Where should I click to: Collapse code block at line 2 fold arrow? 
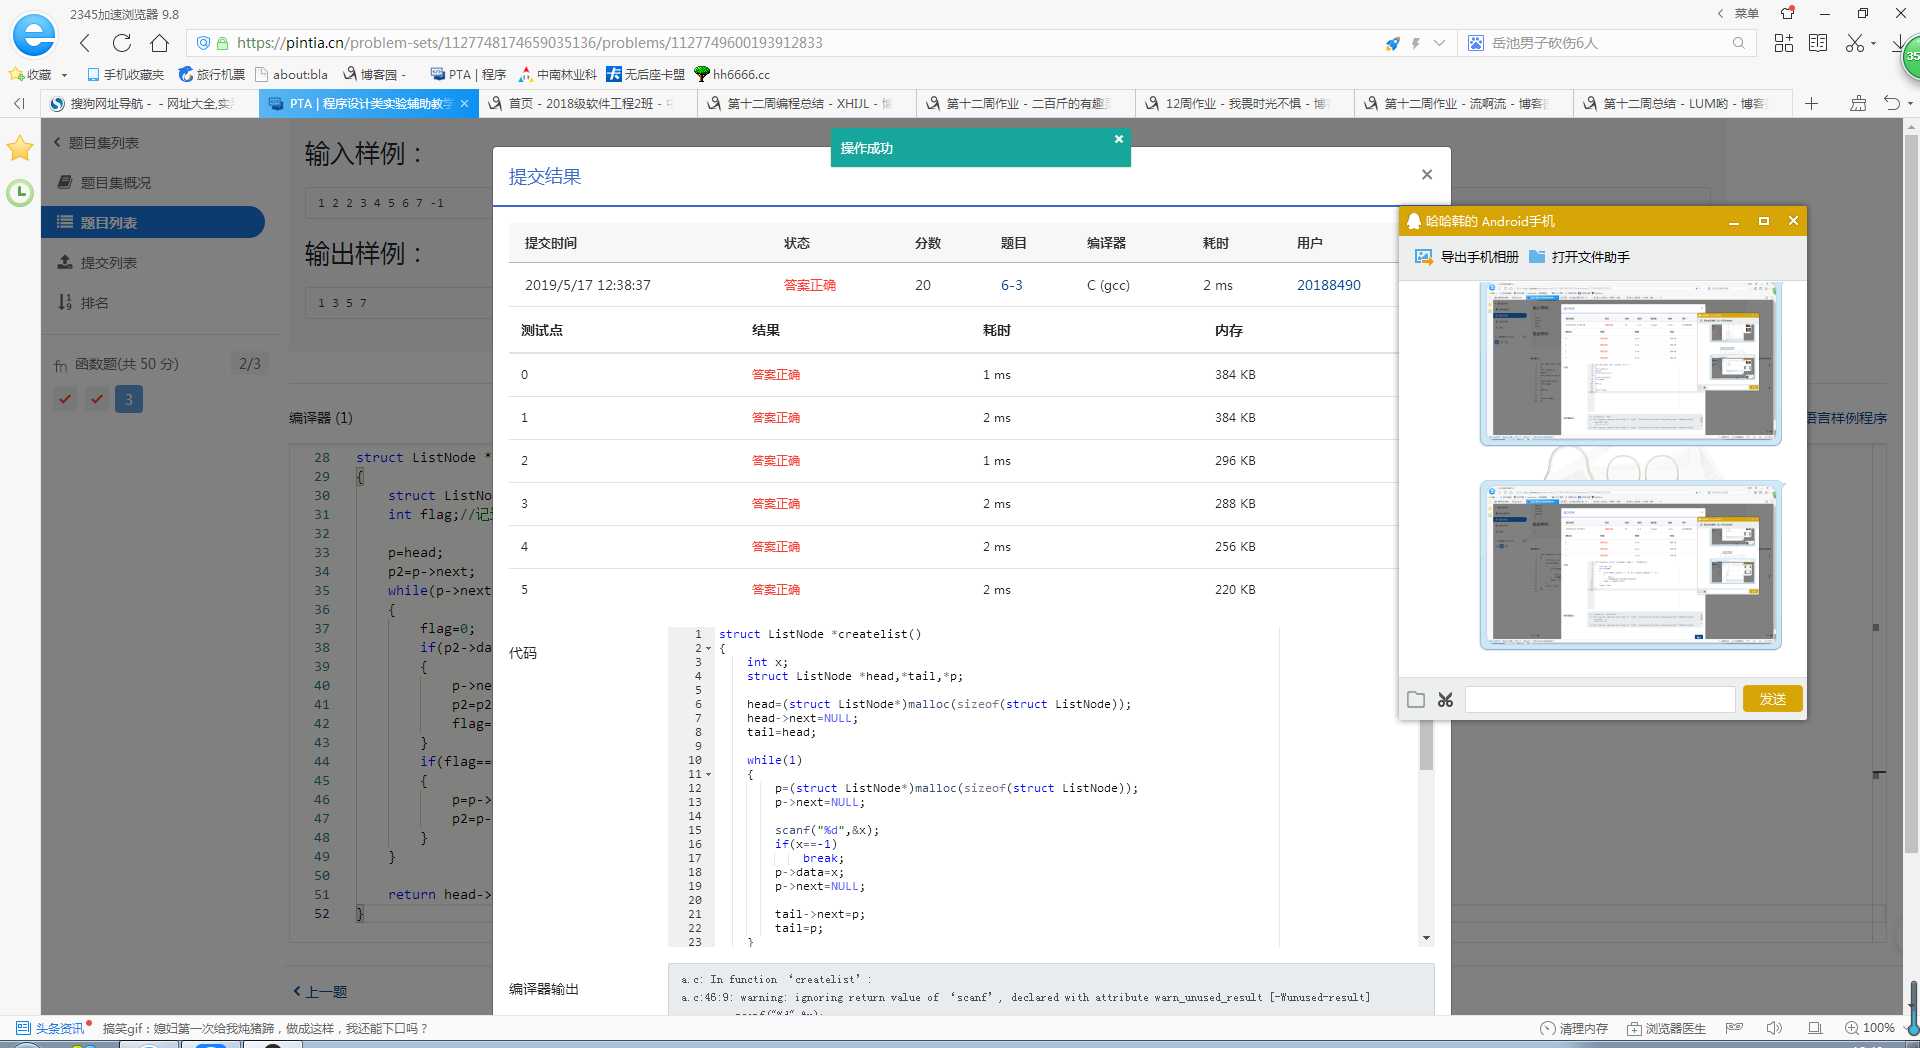709,649
